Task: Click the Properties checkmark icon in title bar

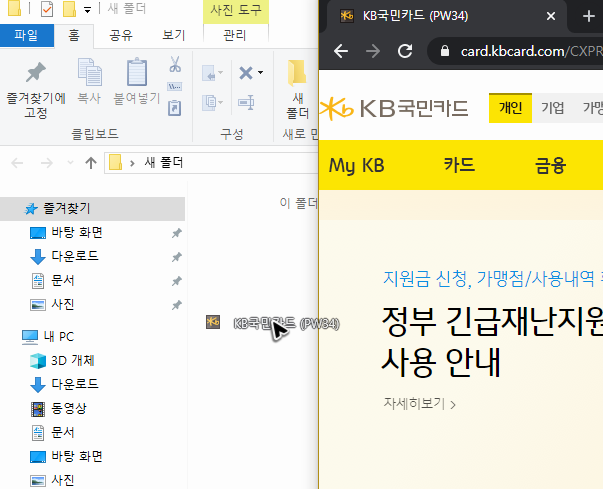Action: tap(47, 9)
